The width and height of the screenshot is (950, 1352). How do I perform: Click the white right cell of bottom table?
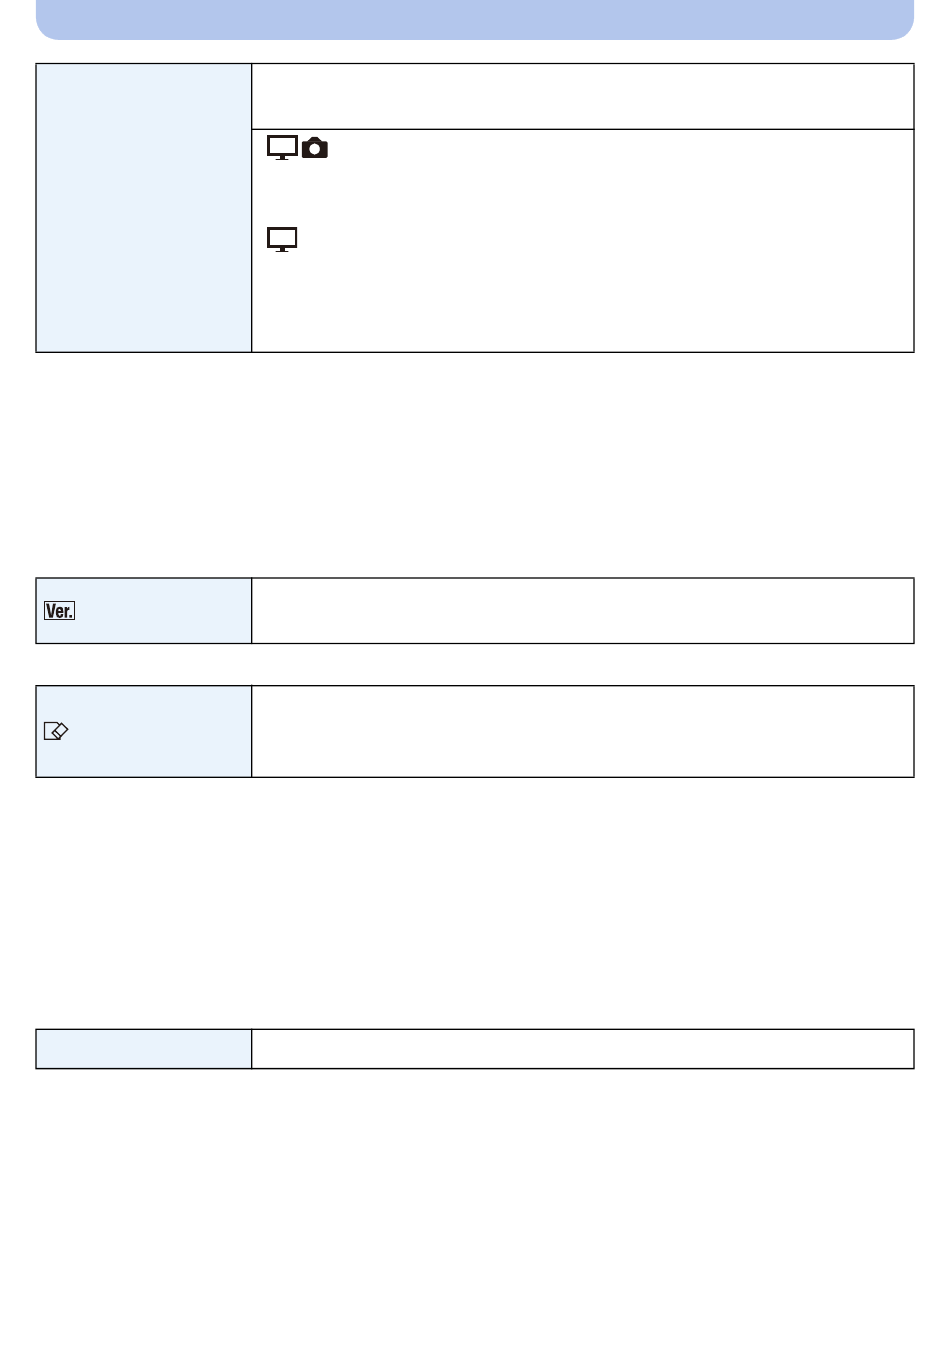pos(583,1049)
